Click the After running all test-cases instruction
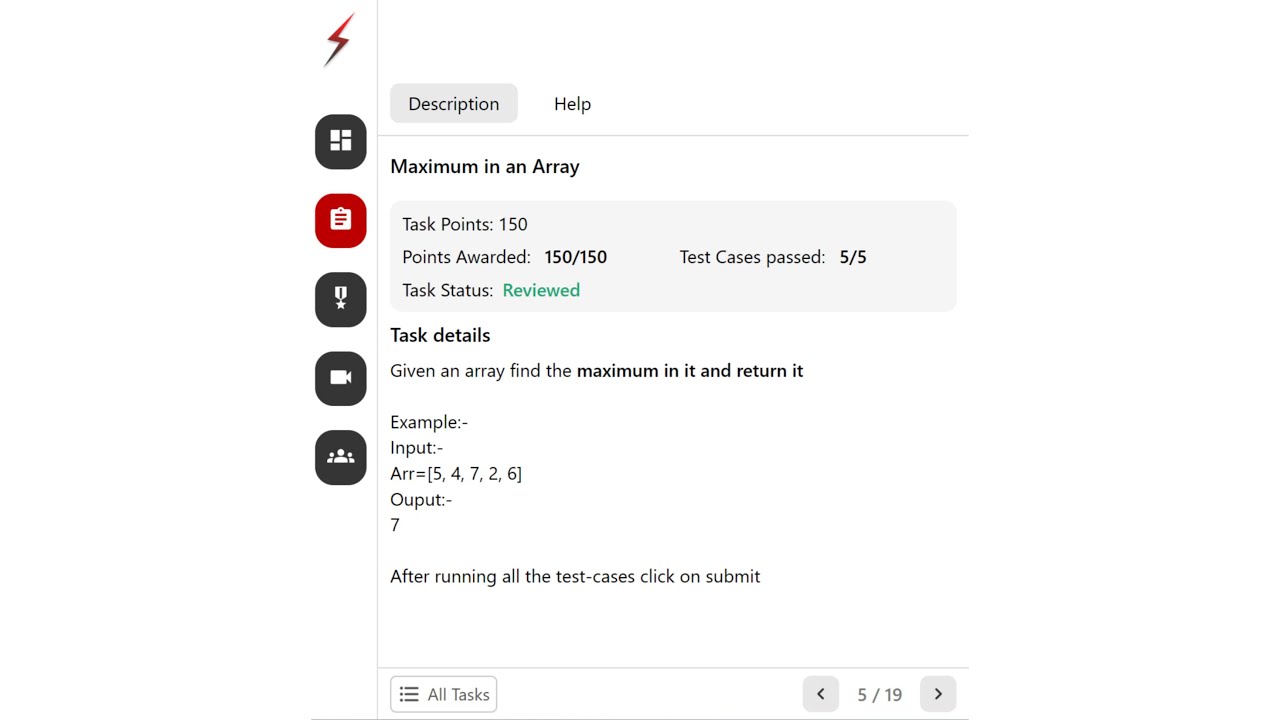 tap(575, 577)
